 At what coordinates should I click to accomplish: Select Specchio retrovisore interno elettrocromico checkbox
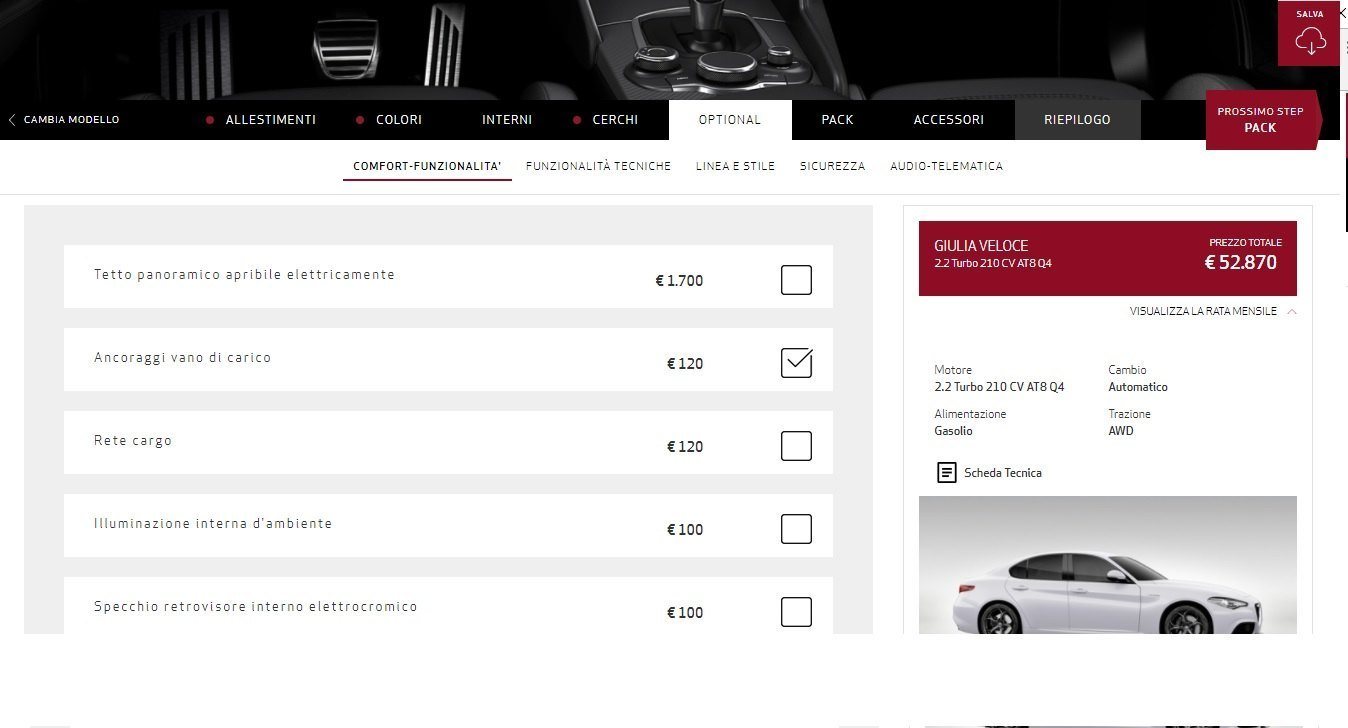coord(796,612)
